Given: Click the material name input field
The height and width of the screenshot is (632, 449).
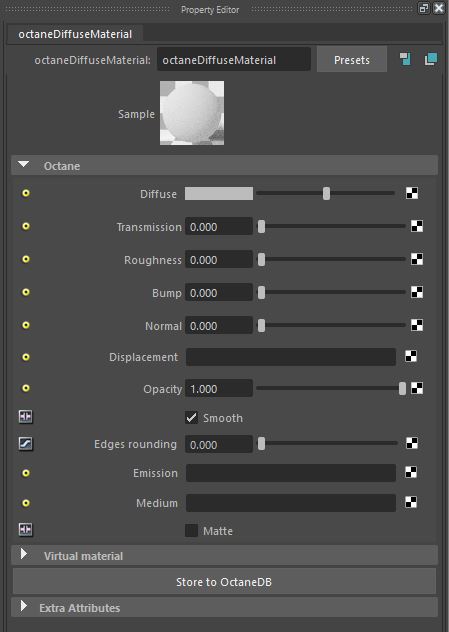Looking at the screenshot, I should point(234,60).
